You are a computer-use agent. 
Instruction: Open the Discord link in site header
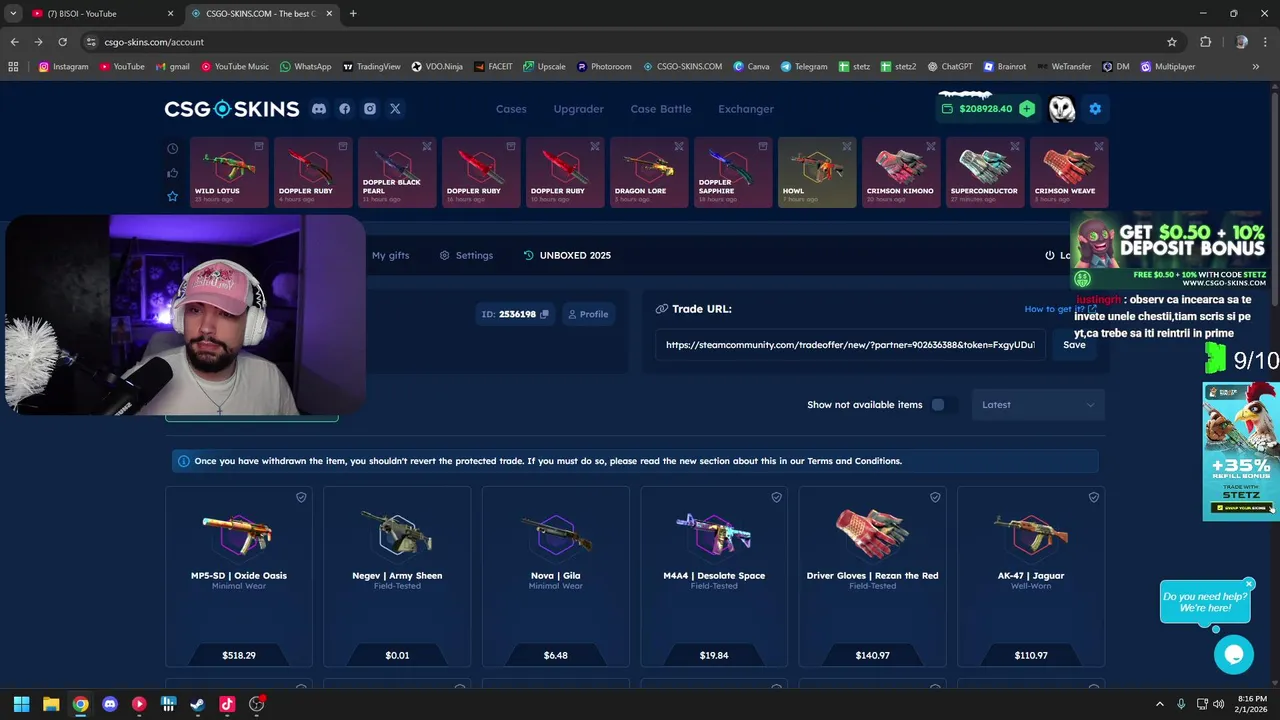coord(319,109)
